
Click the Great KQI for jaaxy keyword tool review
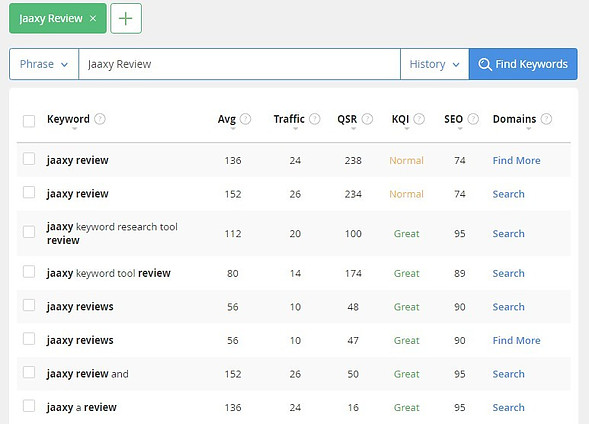point(406,273)
